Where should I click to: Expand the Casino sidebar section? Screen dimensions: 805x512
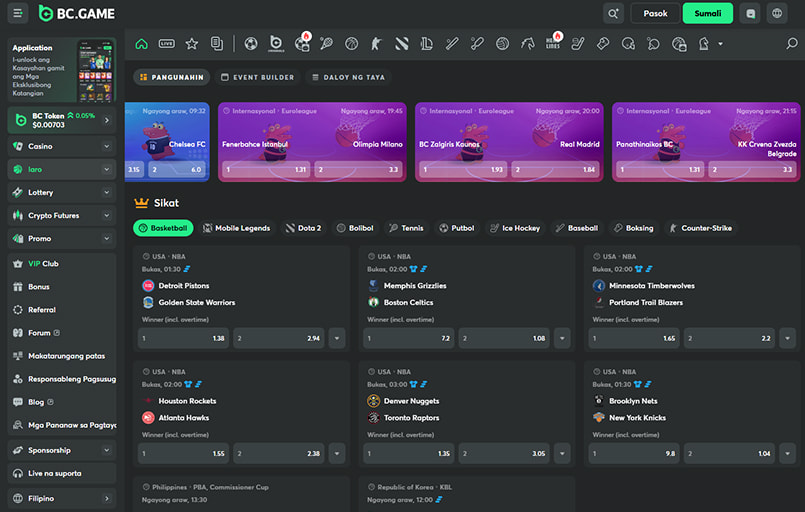tap(107, 146)
